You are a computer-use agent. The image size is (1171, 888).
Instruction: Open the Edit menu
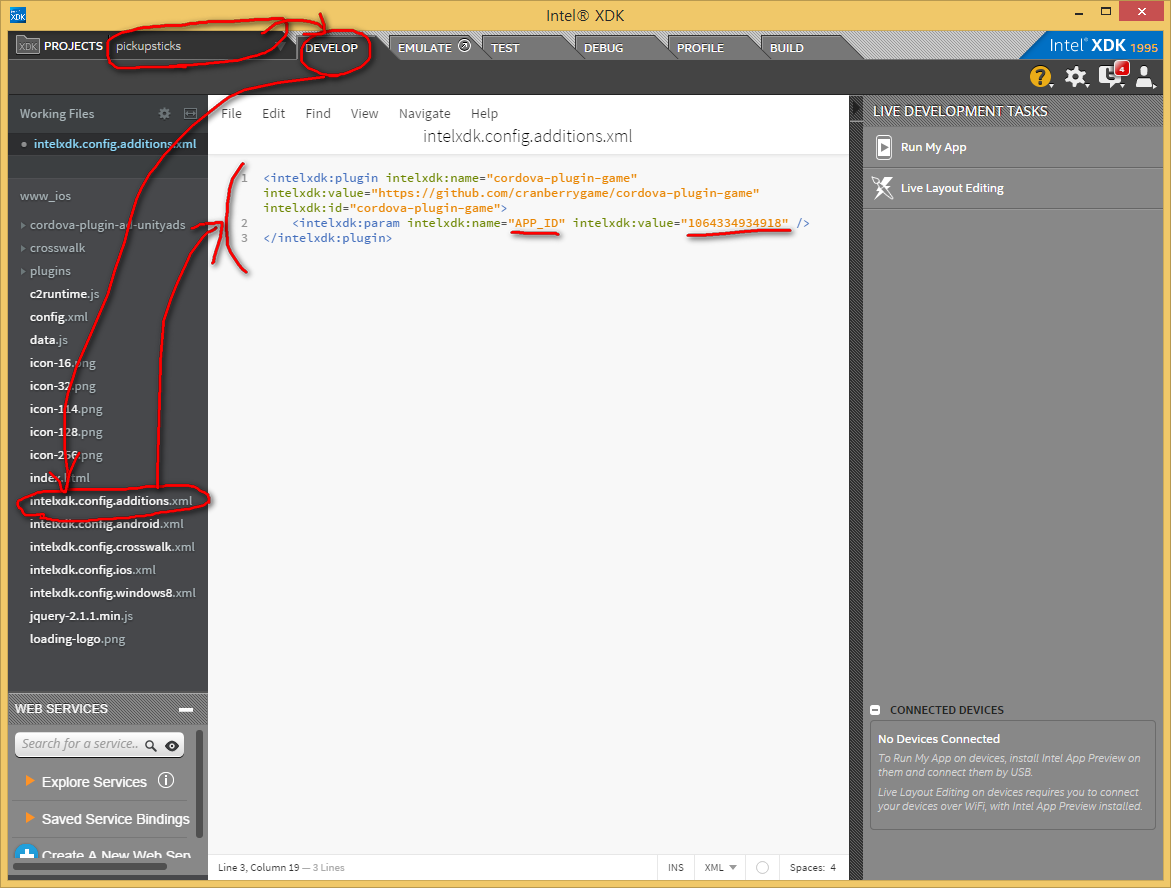tap(273, 114)
